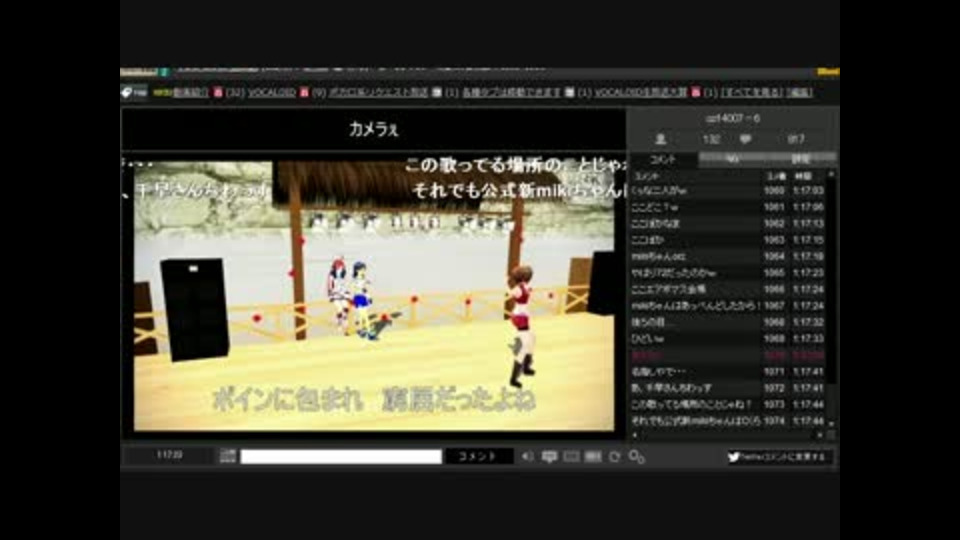The width and height of the screenshot is (960, 540).
Task: Click the white icon before the VOCALOID生放送大賞 tag
Action: point(569,92)
